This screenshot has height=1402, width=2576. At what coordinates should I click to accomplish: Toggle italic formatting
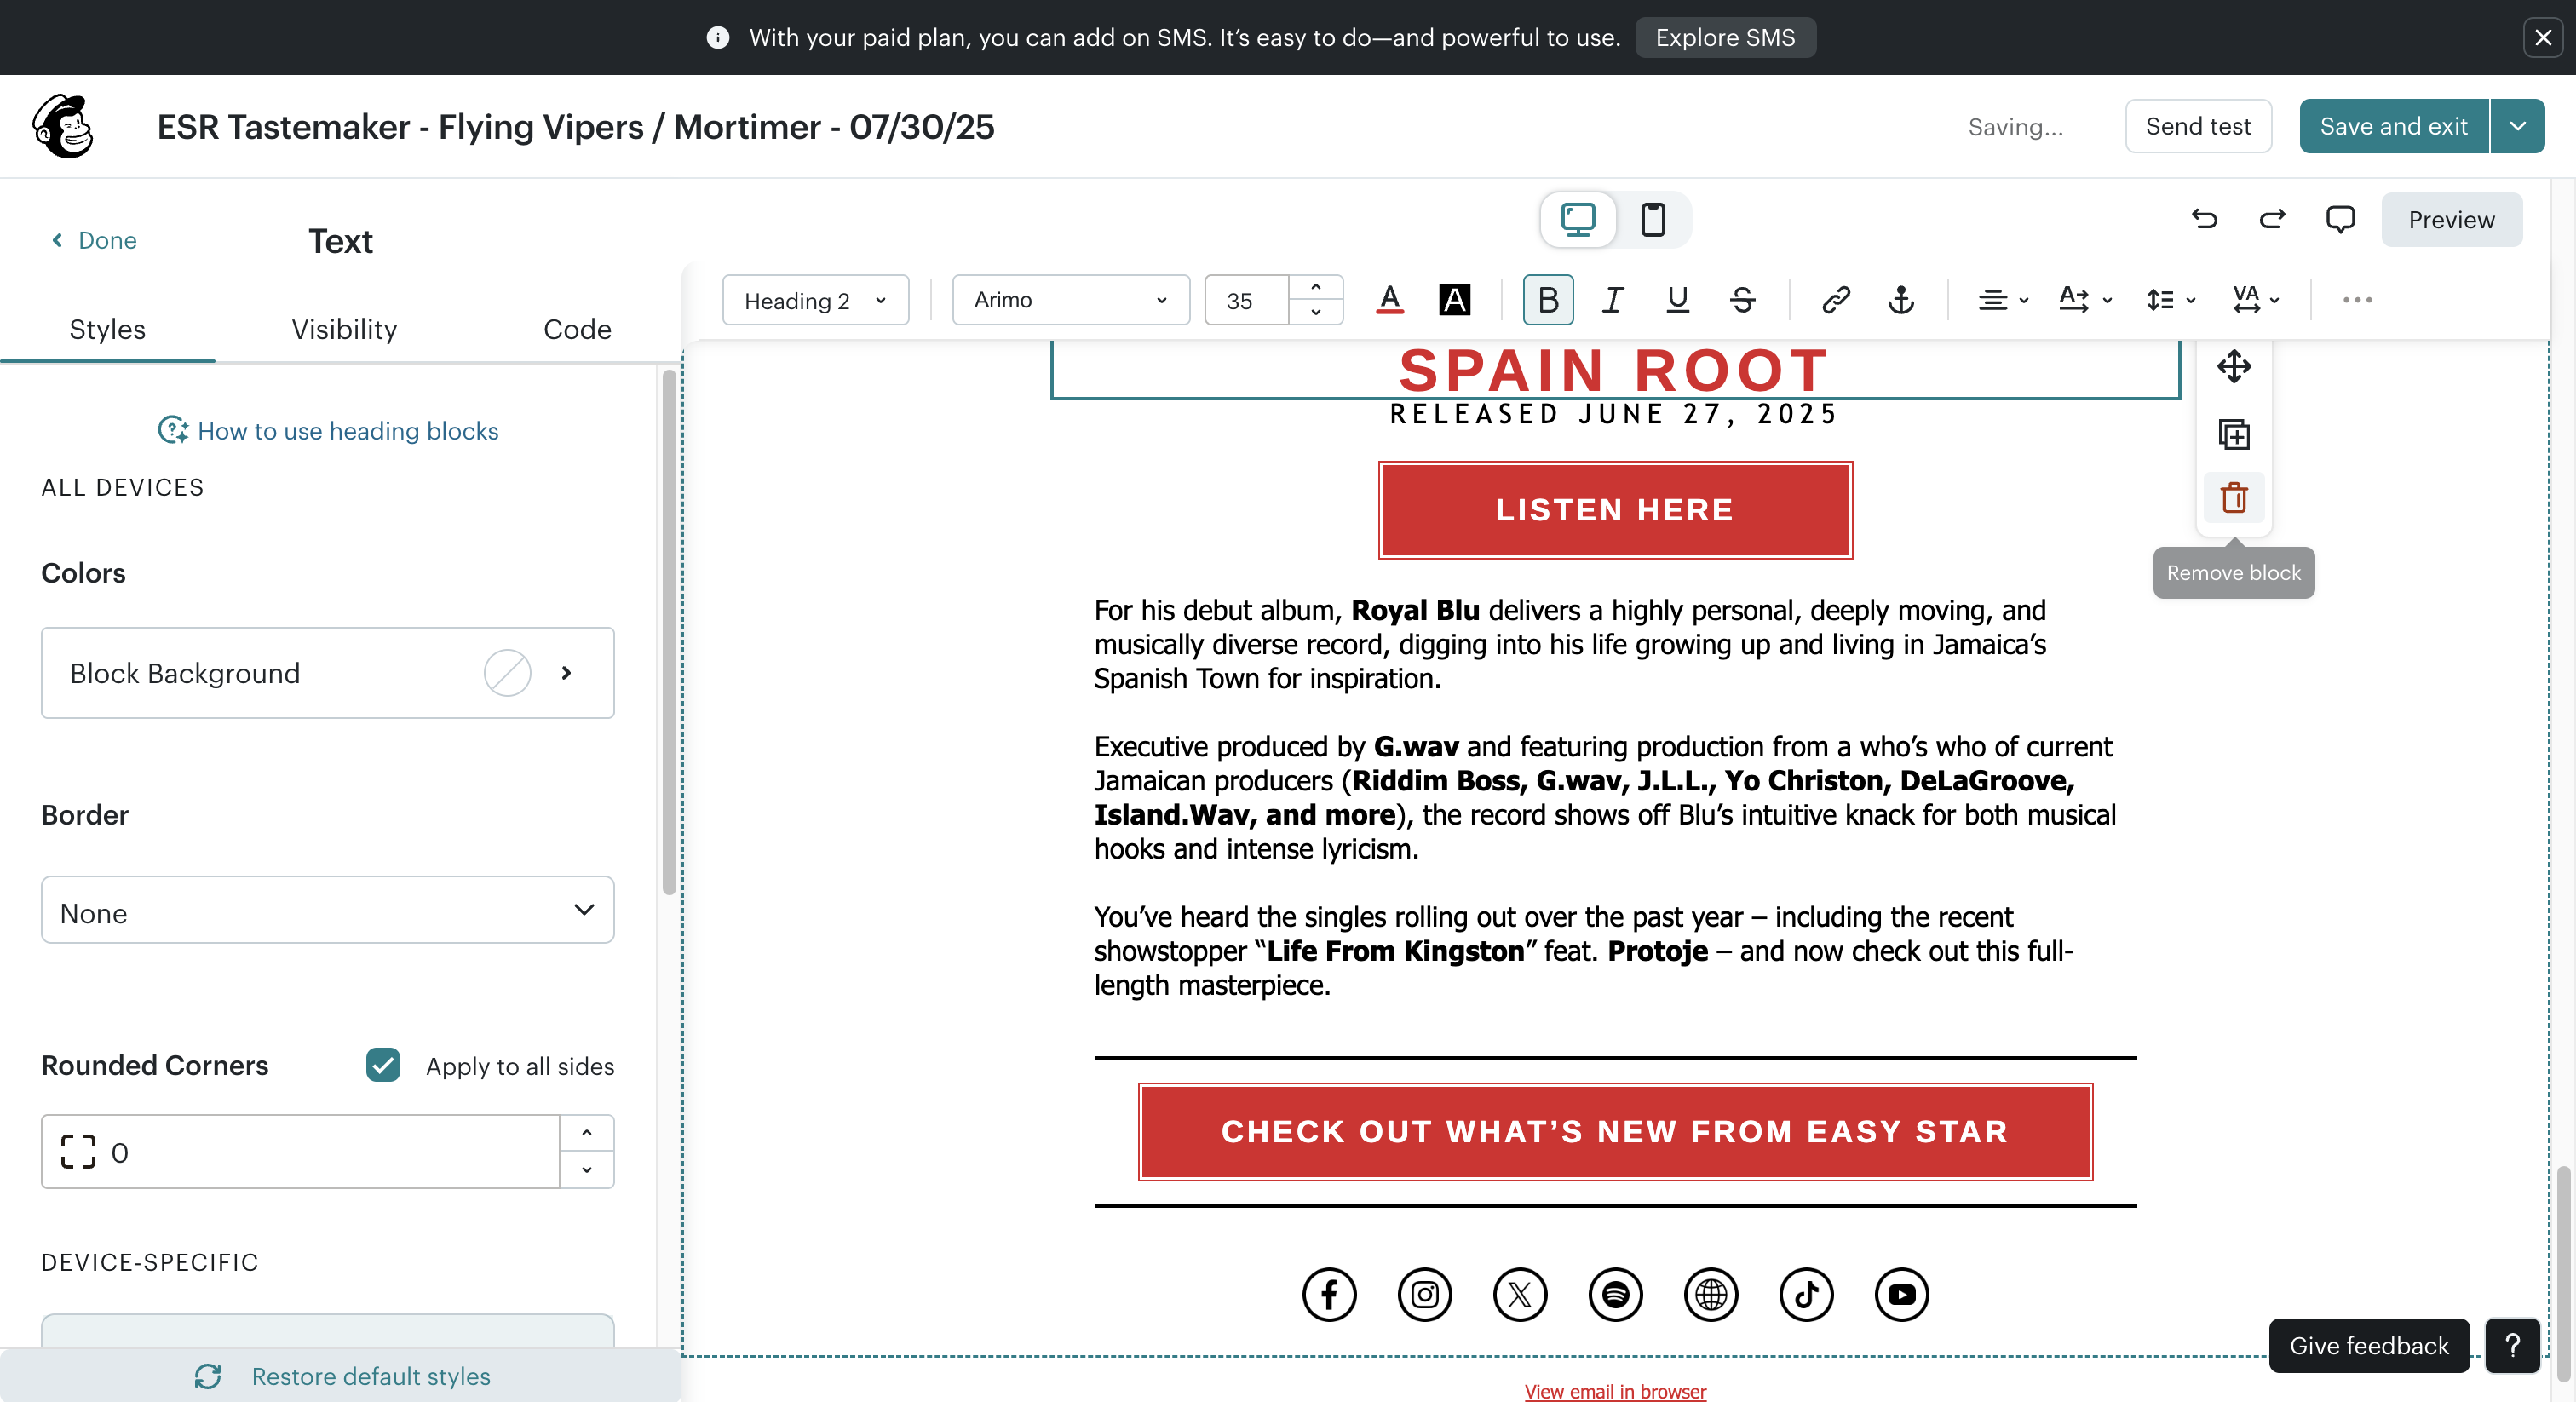pyautogui.click(x=1612, y=300)
